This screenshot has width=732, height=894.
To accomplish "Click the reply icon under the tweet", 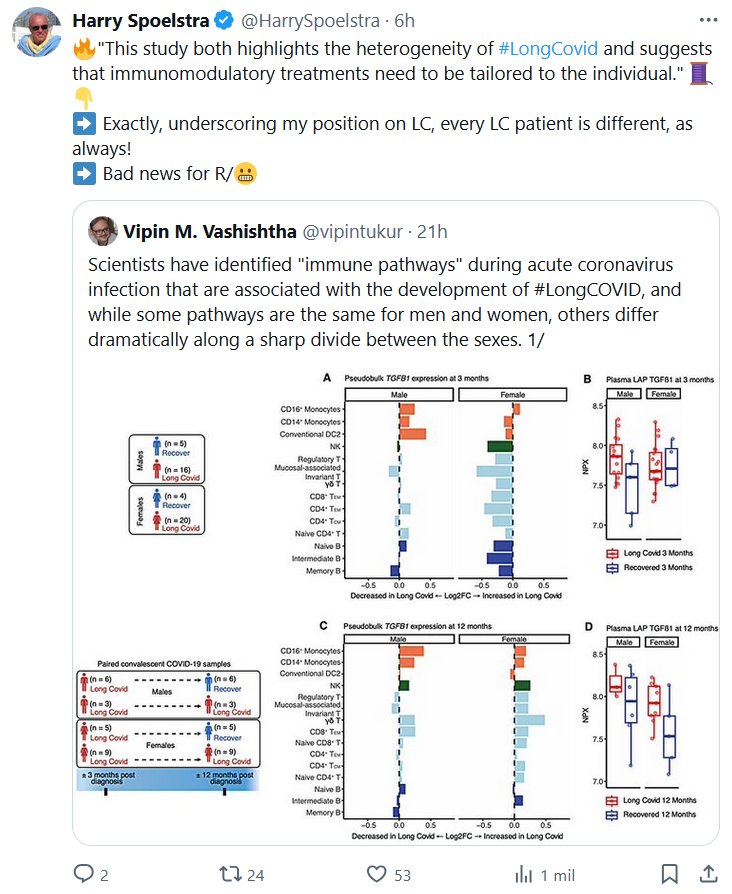I will [85, 874].
